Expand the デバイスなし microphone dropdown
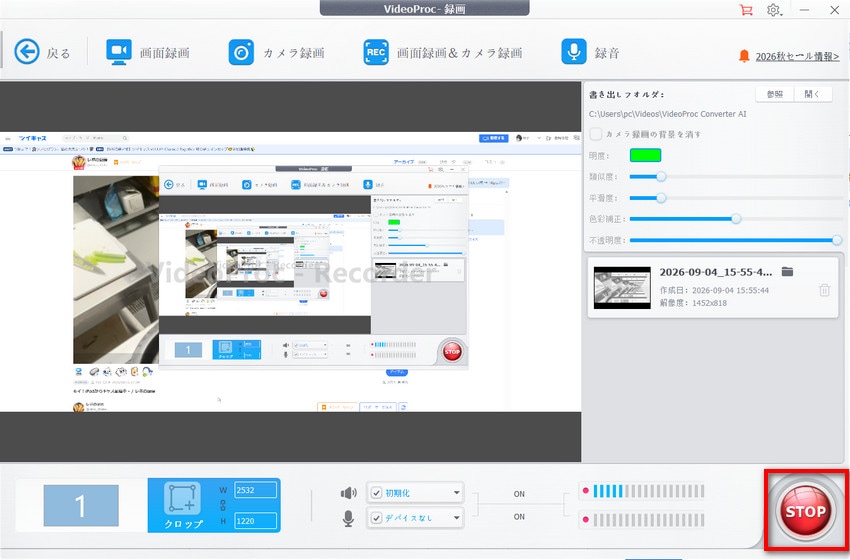 coord(456,518)
